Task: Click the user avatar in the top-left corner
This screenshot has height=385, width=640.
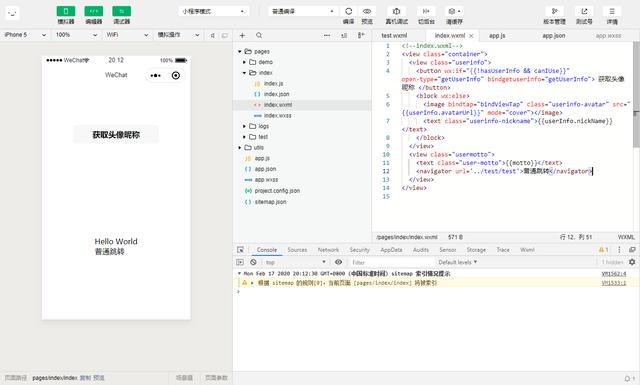Action: click(x=12, y=13)
